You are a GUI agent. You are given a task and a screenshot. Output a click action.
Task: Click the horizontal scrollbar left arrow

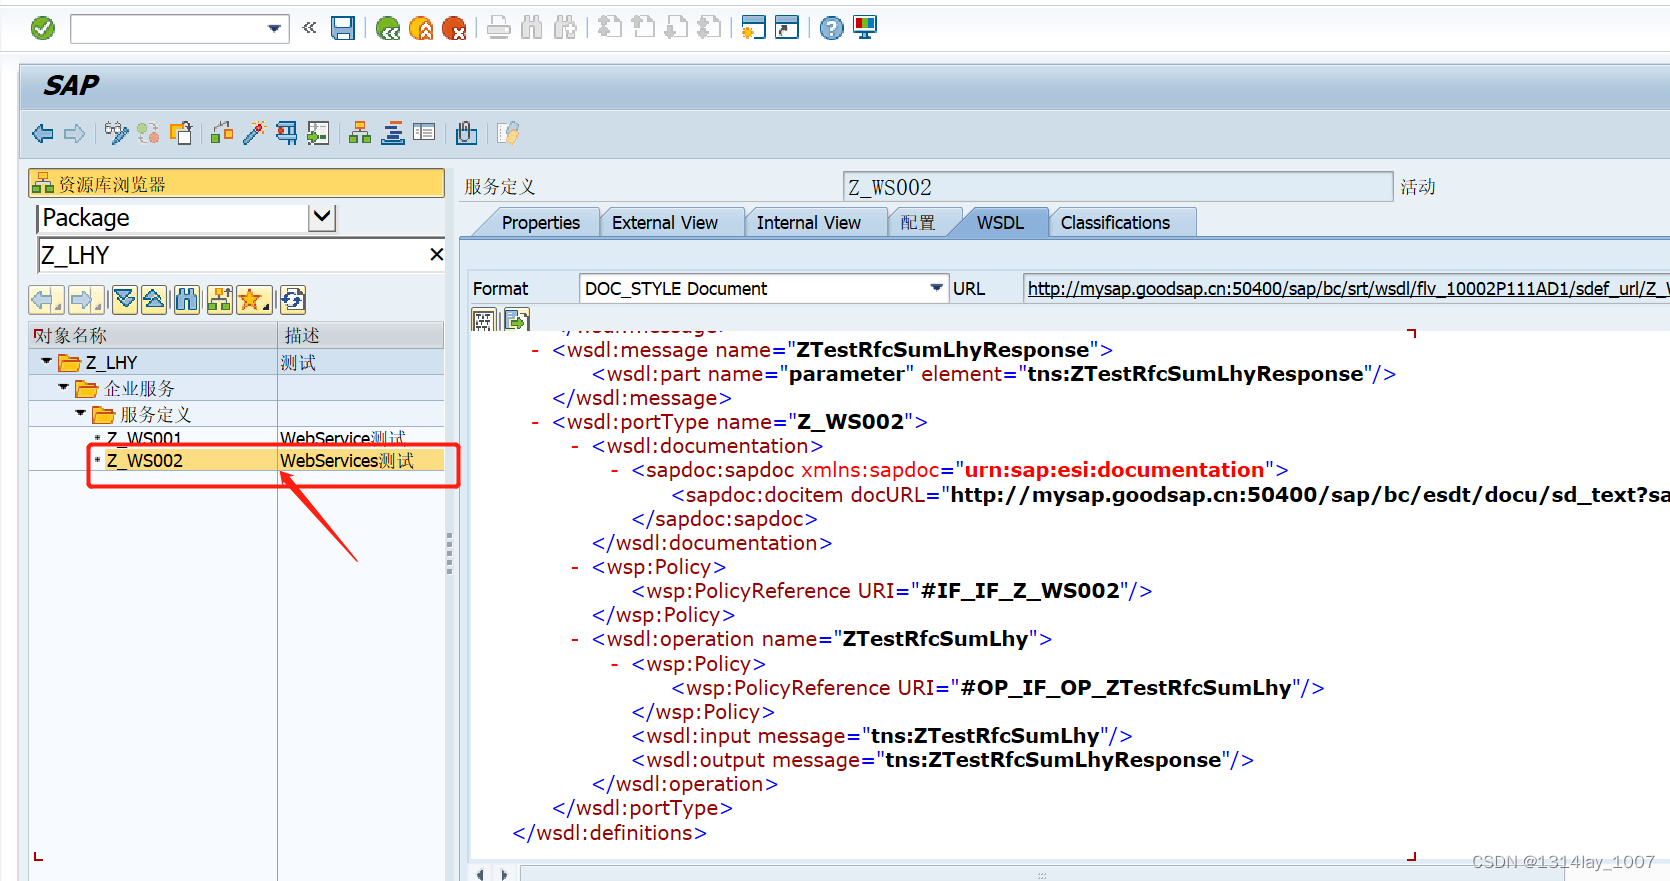pyautogui.click(x=481, y=875)
